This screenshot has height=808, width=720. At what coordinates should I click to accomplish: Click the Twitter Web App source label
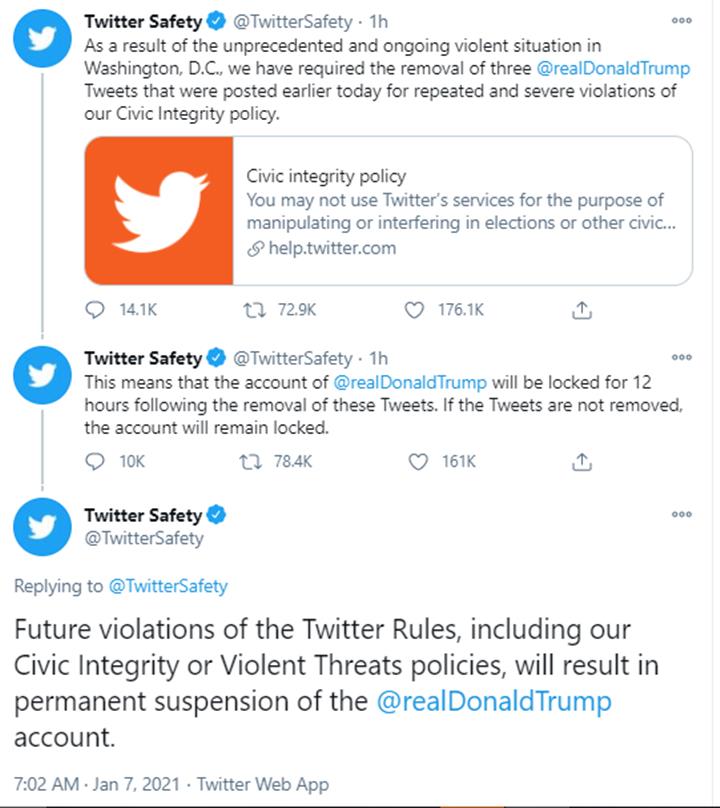pos(263,784)
